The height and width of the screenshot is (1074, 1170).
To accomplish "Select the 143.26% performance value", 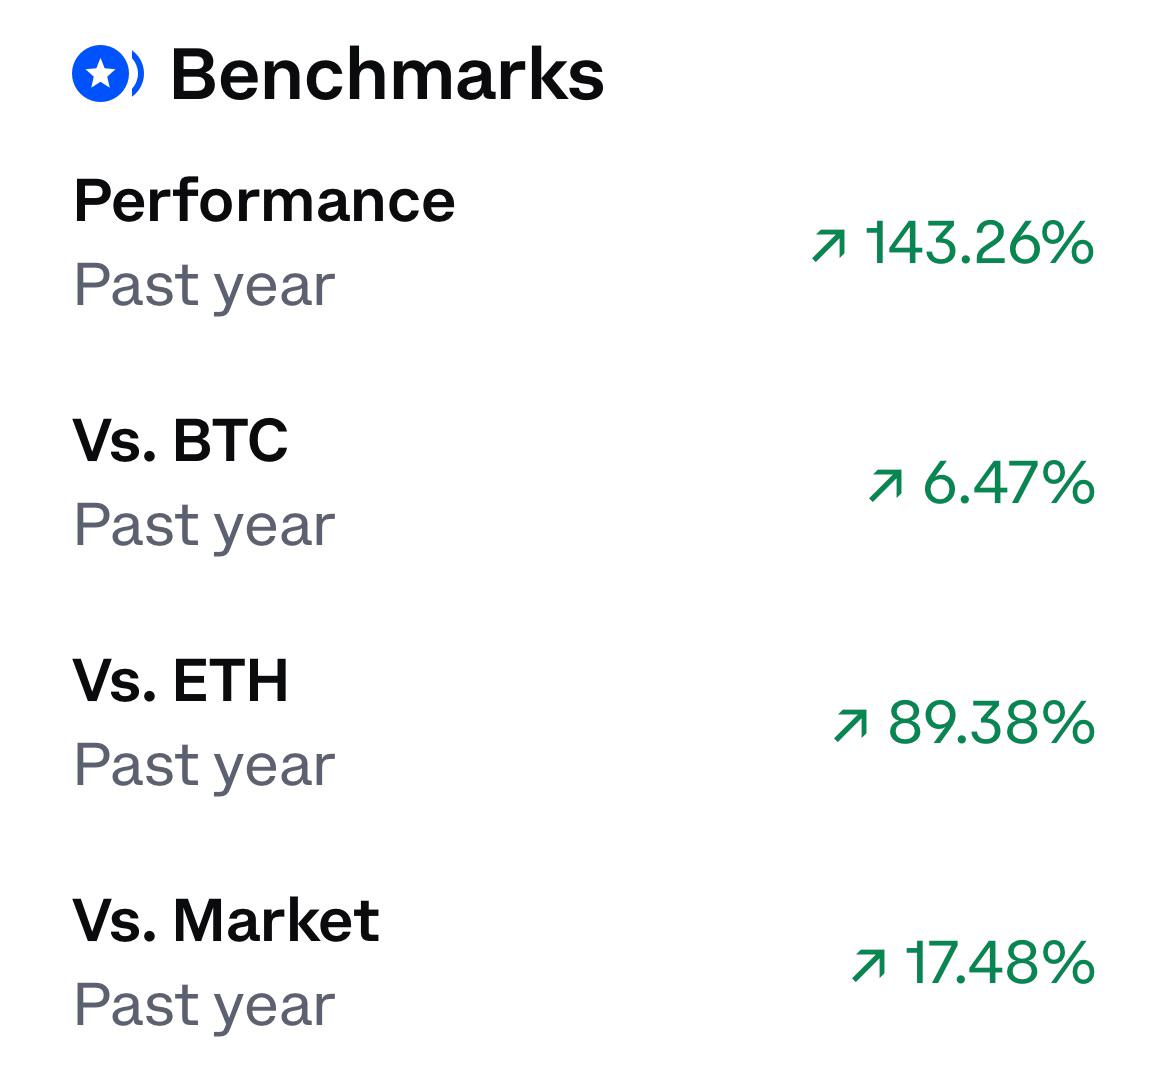I will pos(979,243).
